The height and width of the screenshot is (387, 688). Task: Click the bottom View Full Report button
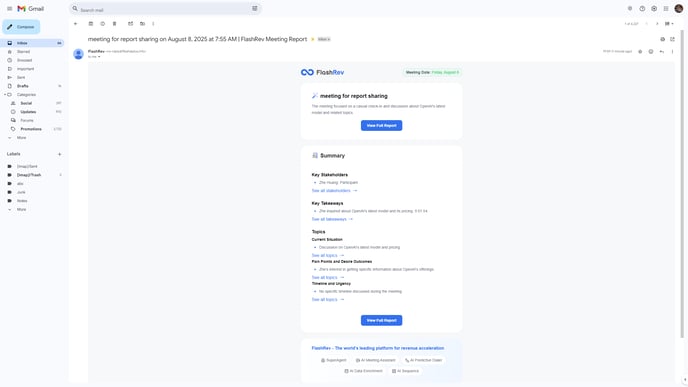(381, 320)
